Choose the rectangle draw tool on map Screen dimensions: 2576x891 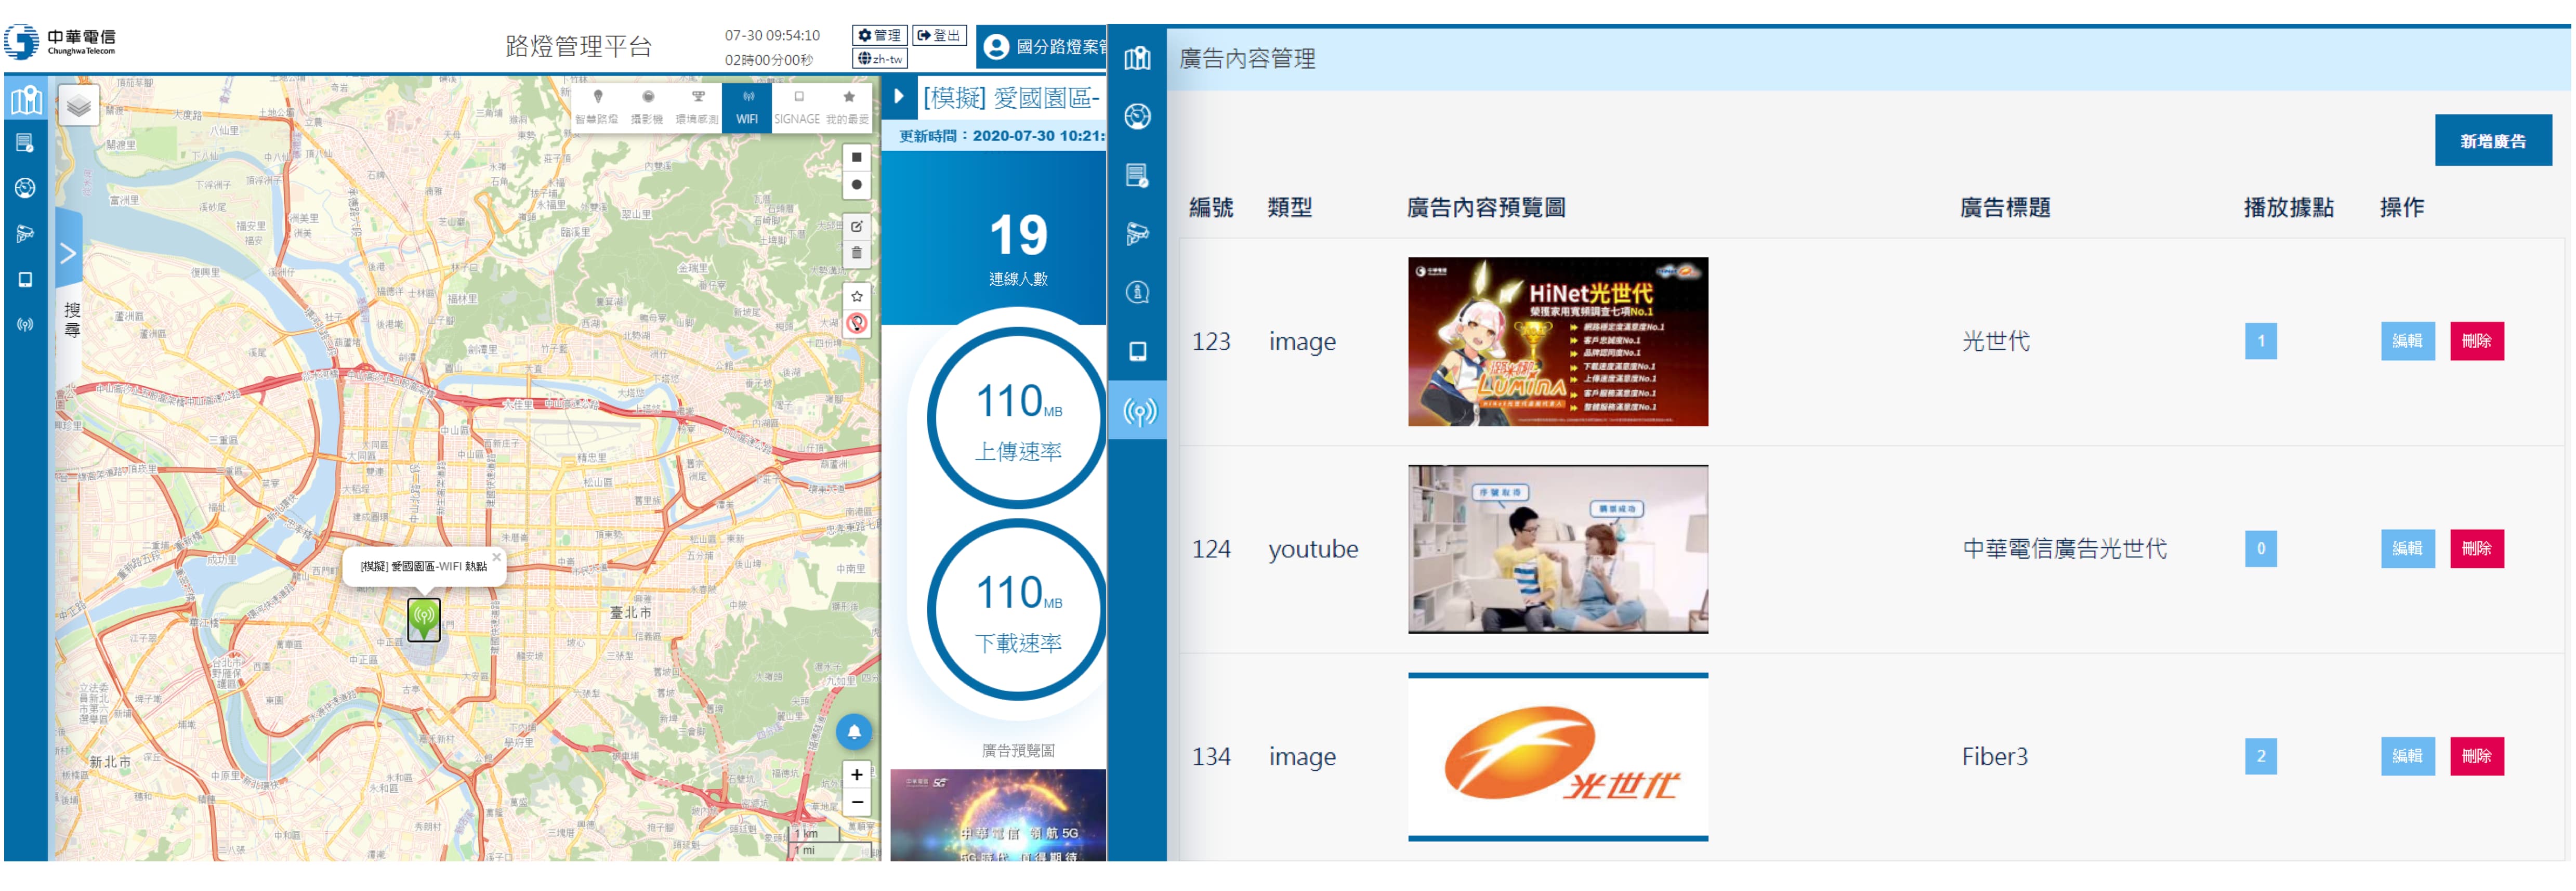[x=856, y=157]
